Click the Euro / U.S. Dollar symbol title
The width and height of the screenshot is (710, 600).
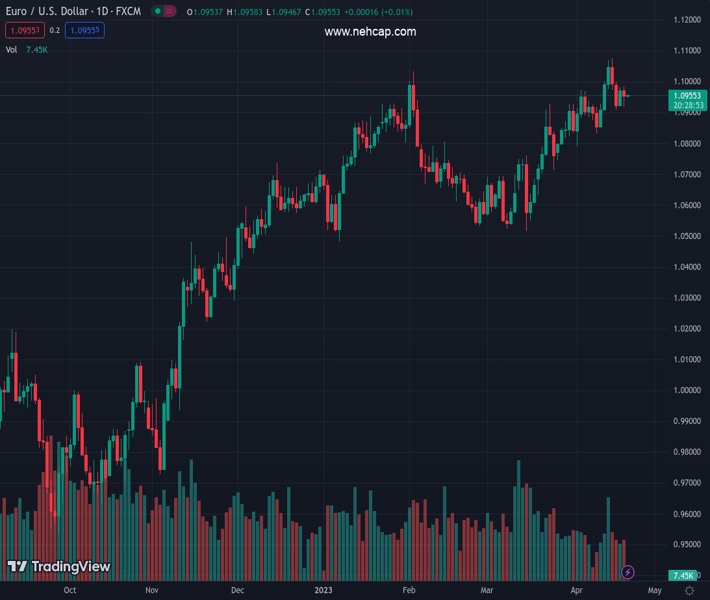72,11
